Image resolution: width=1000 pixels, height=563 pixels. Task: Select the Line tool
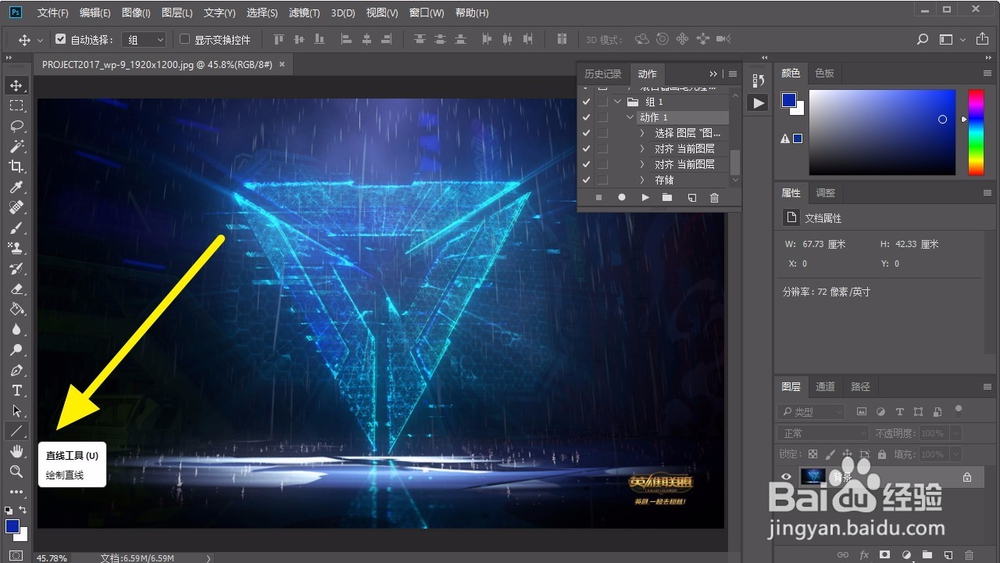pyautogui.click(x=17, y=431)
